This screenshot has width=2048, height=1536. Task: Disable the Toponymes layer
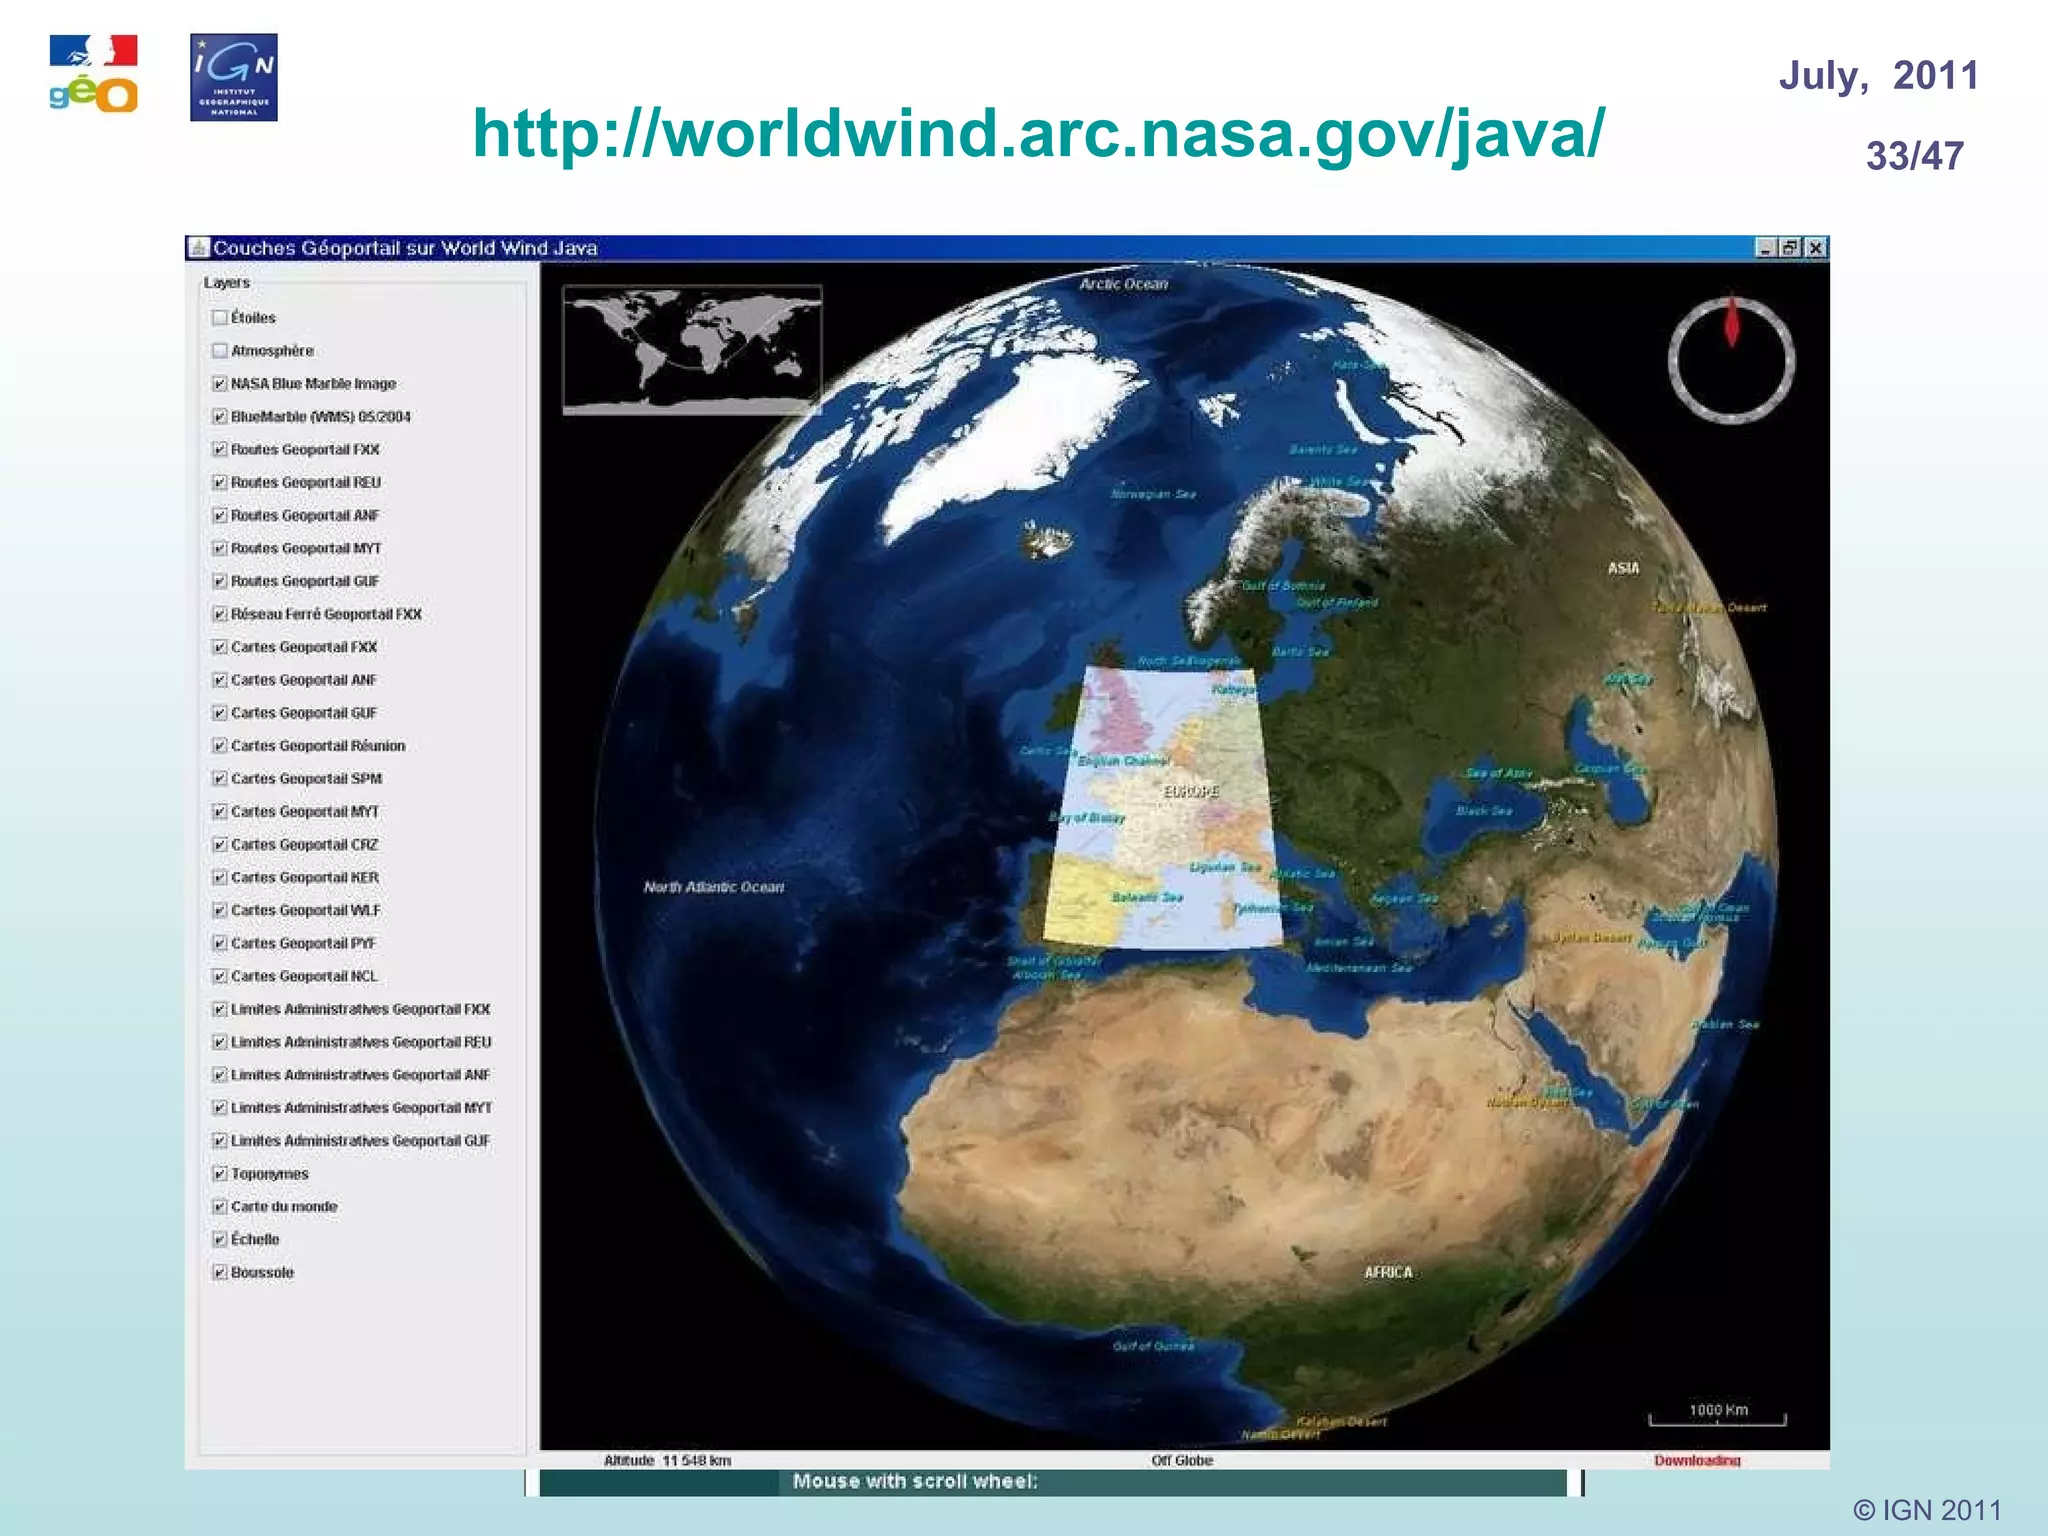click(x=219, y=1174)
